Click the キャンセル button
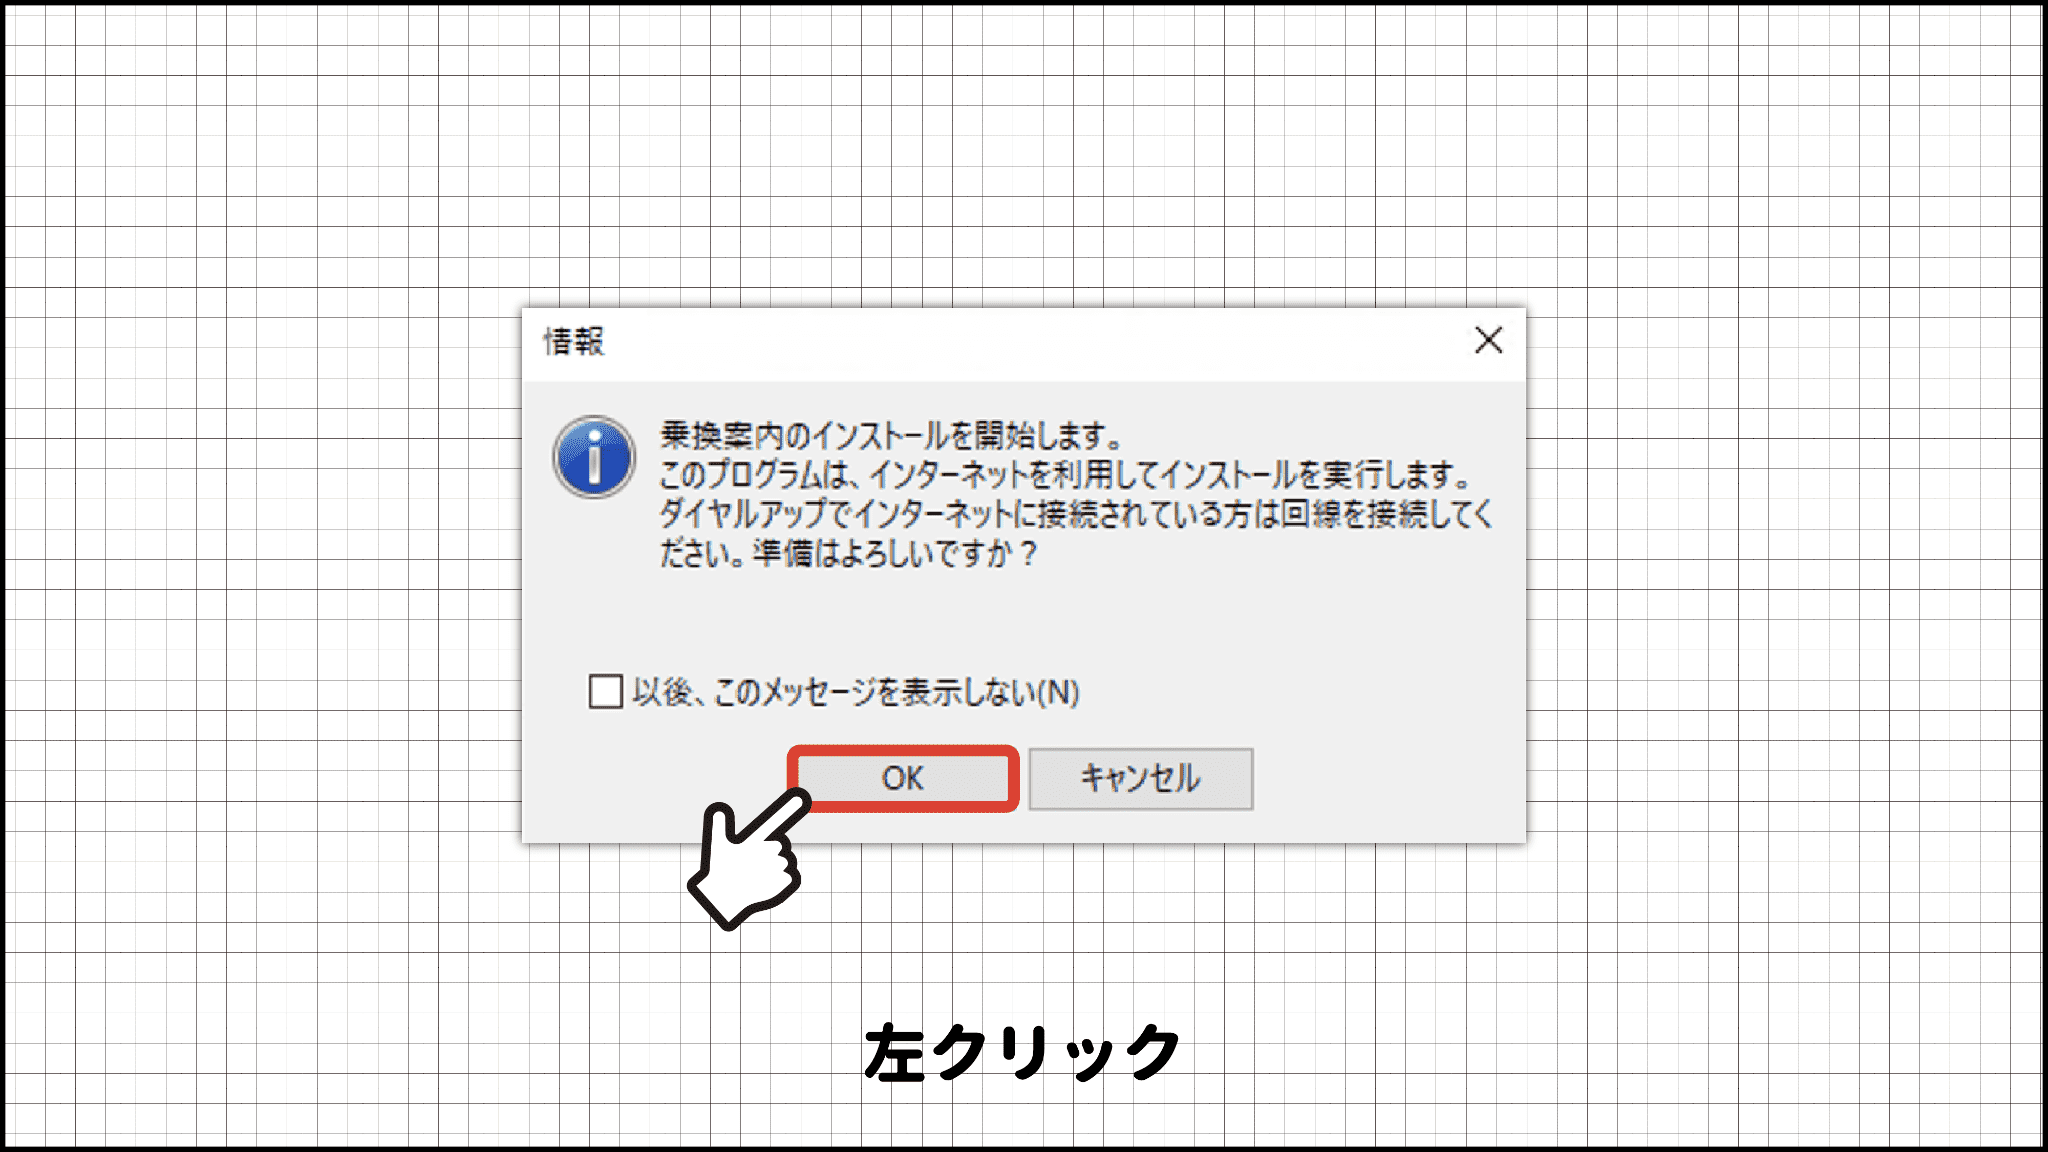 coord(1140,778)
